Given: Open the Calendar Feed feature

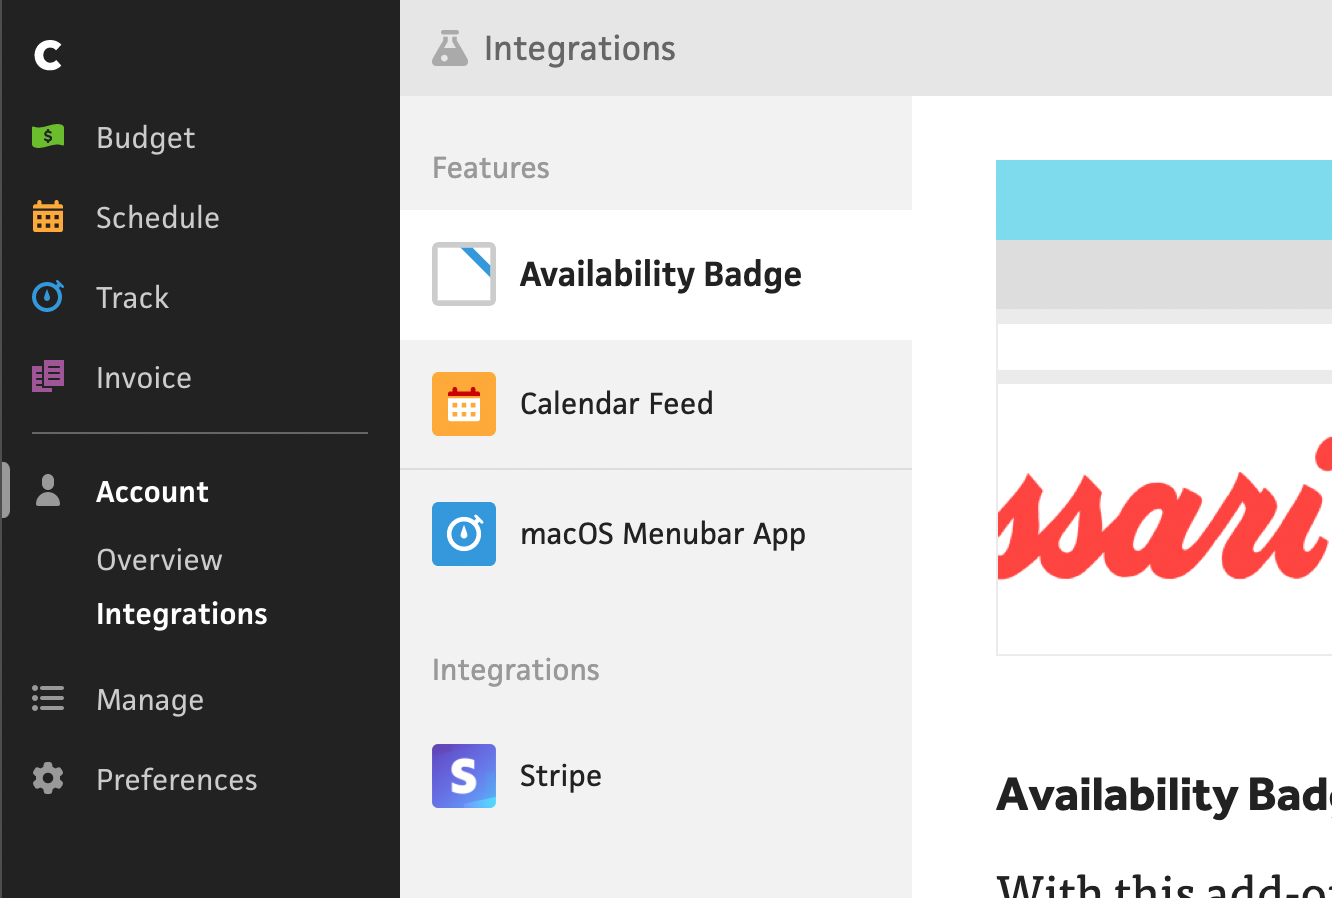Looking at the screenshot, I should point(616,404).
